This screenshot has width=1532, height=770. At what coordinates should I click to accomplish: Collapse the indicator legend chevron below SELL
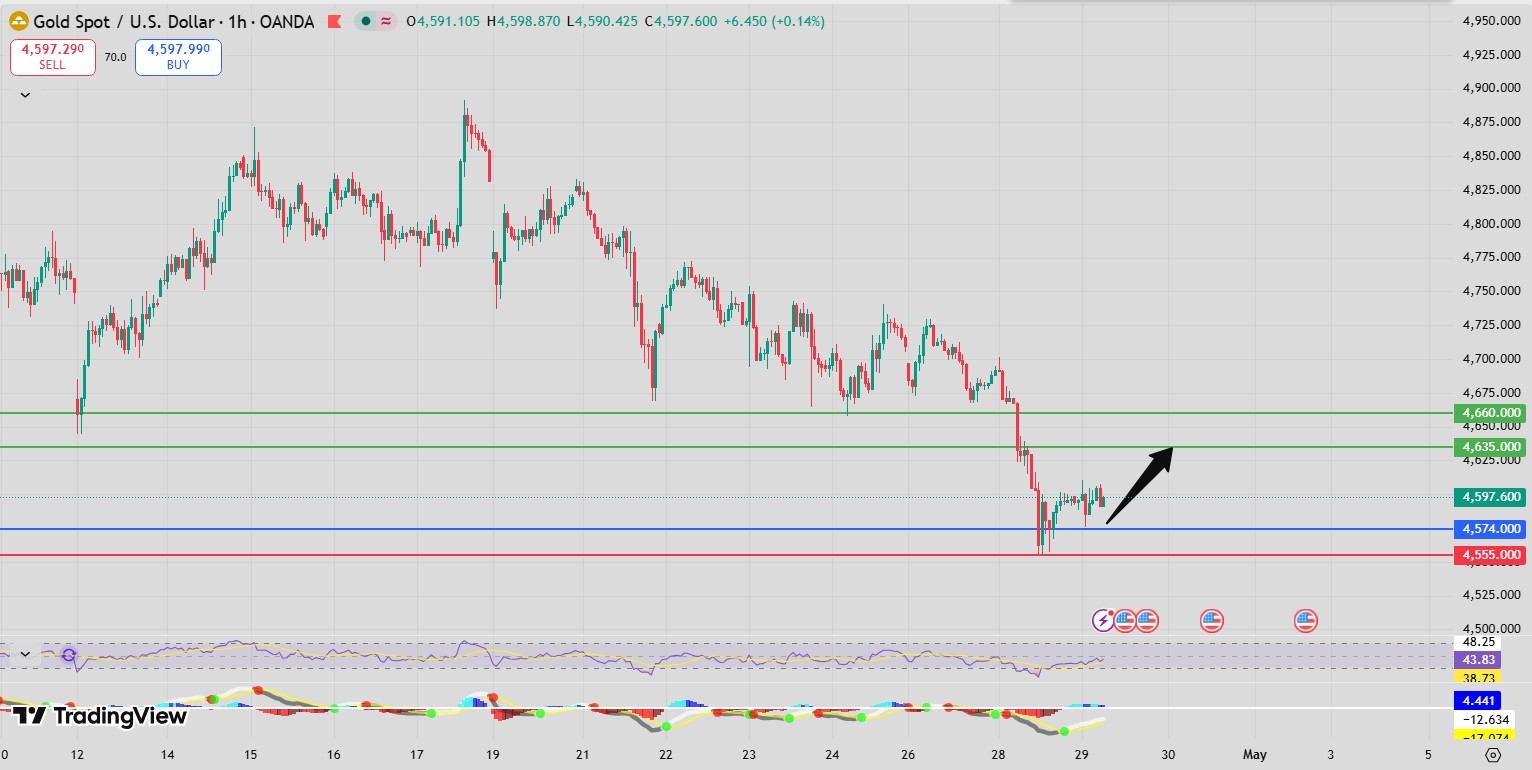pyautogui.click(x=25, y=95)
